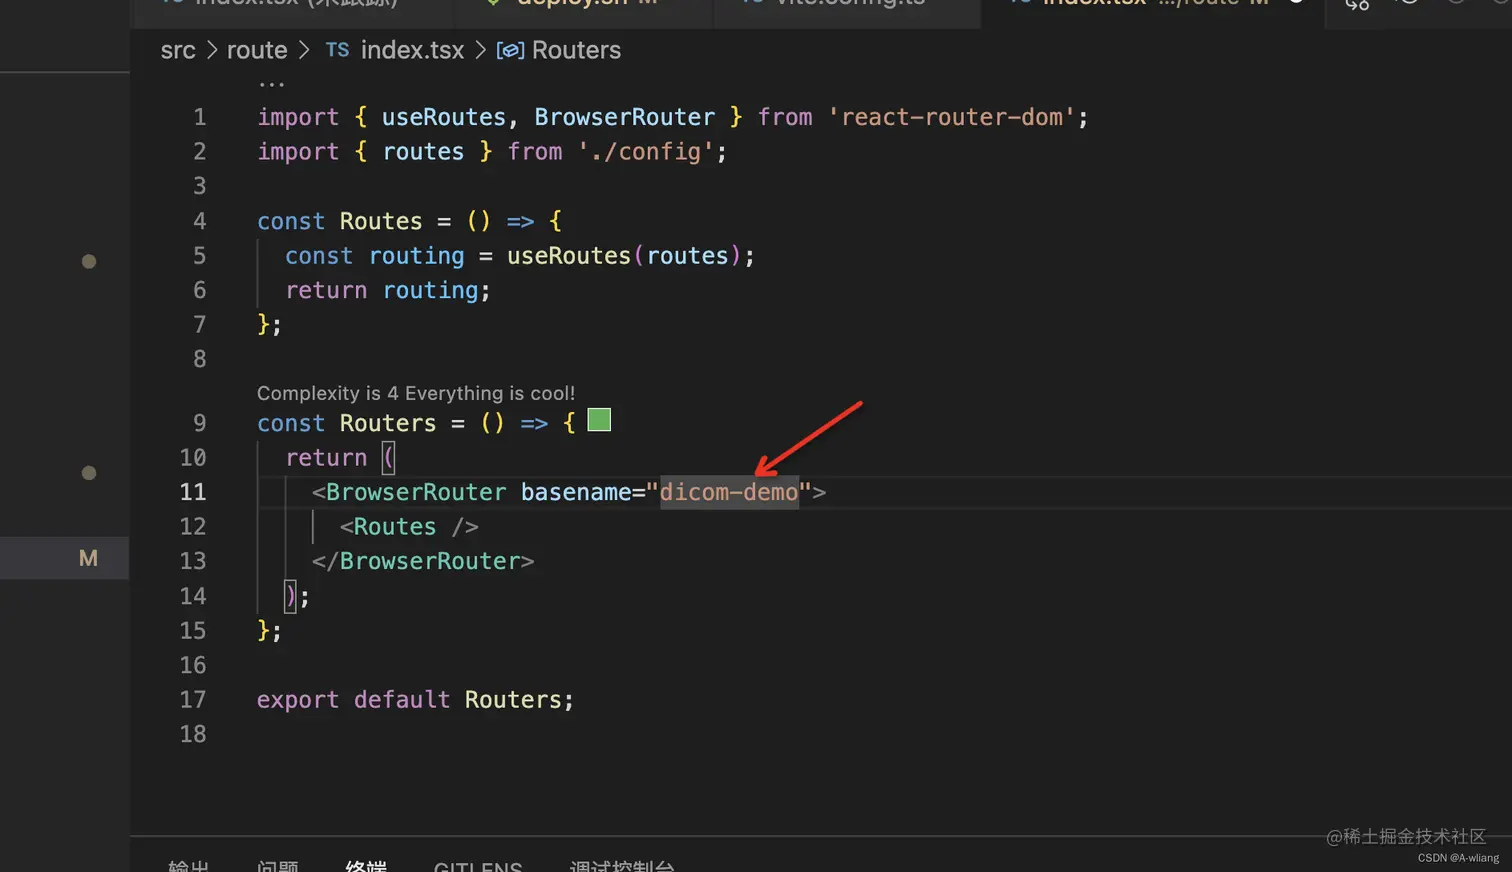Click the 'Routes' constant name on line 4
This screenshot has width=1512, height=872.
[381, 221]
